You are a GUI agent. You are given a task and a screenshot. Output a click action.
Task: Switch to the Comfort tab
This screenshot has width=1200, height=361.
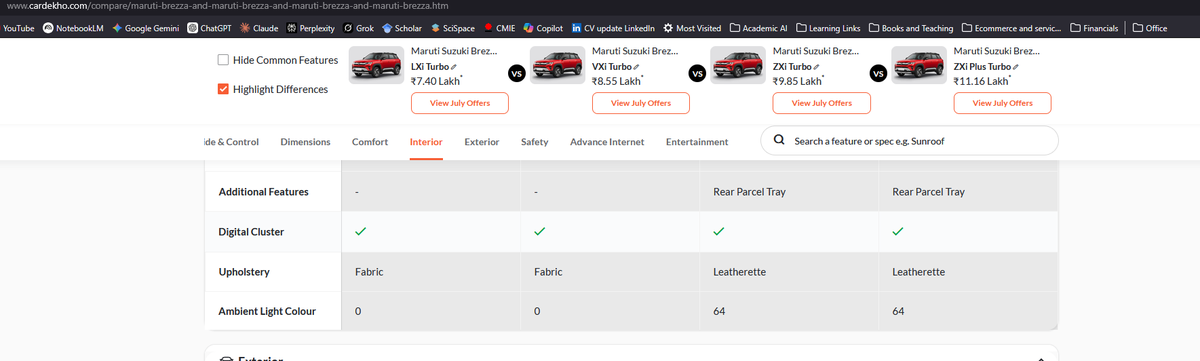tap(370, 142)
